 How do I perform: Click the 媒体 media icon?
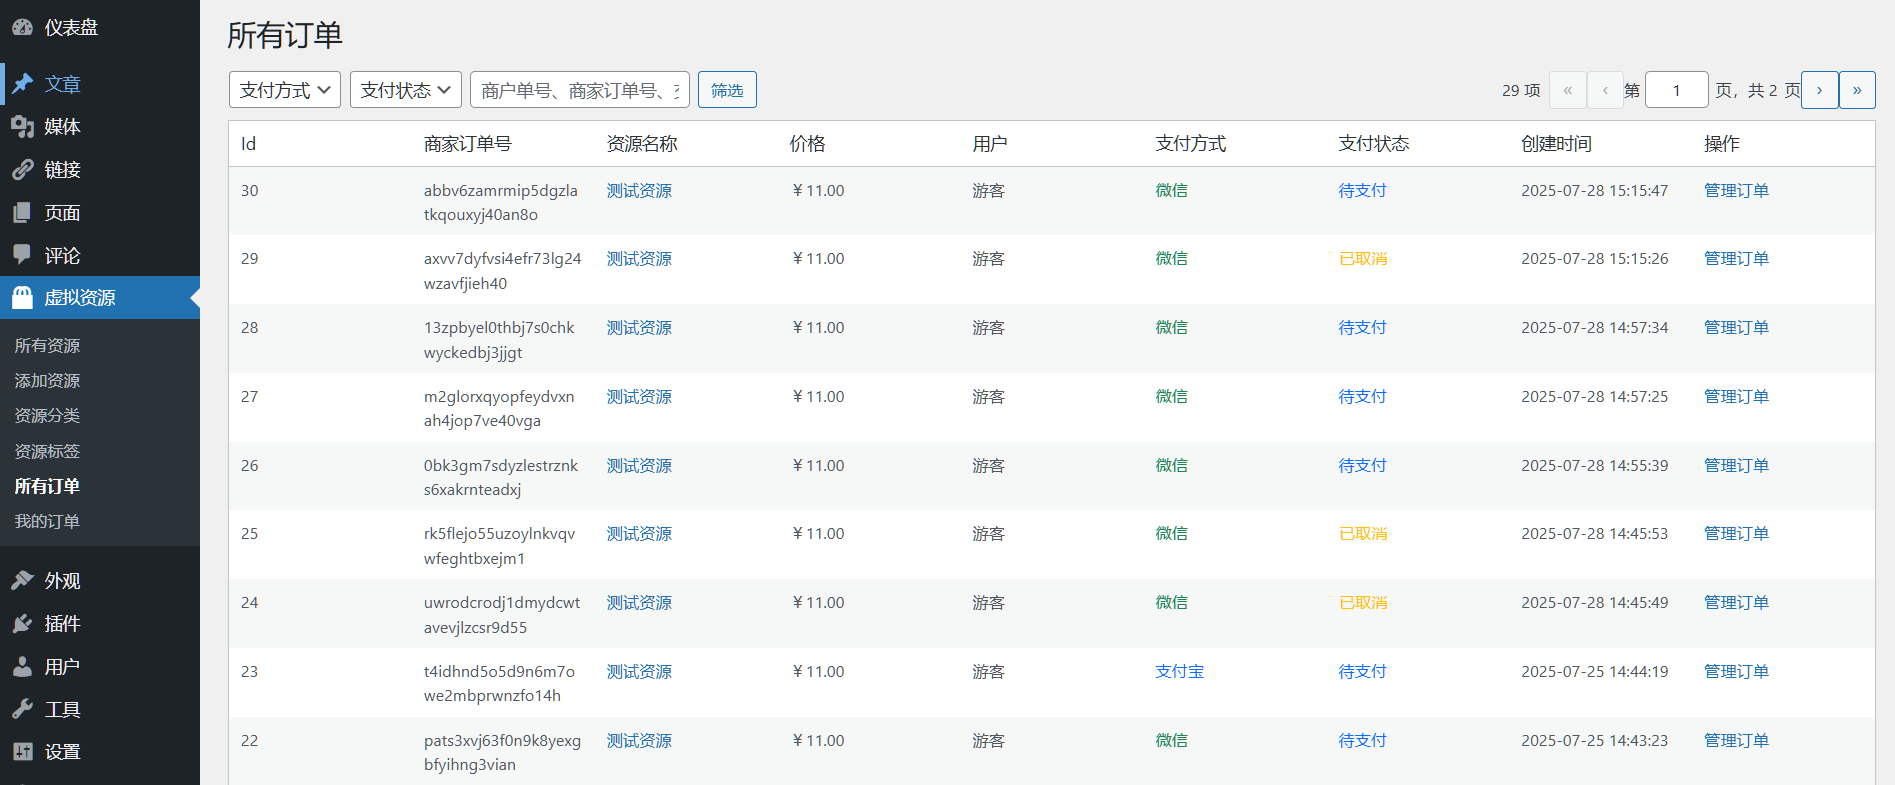point(22,127)
